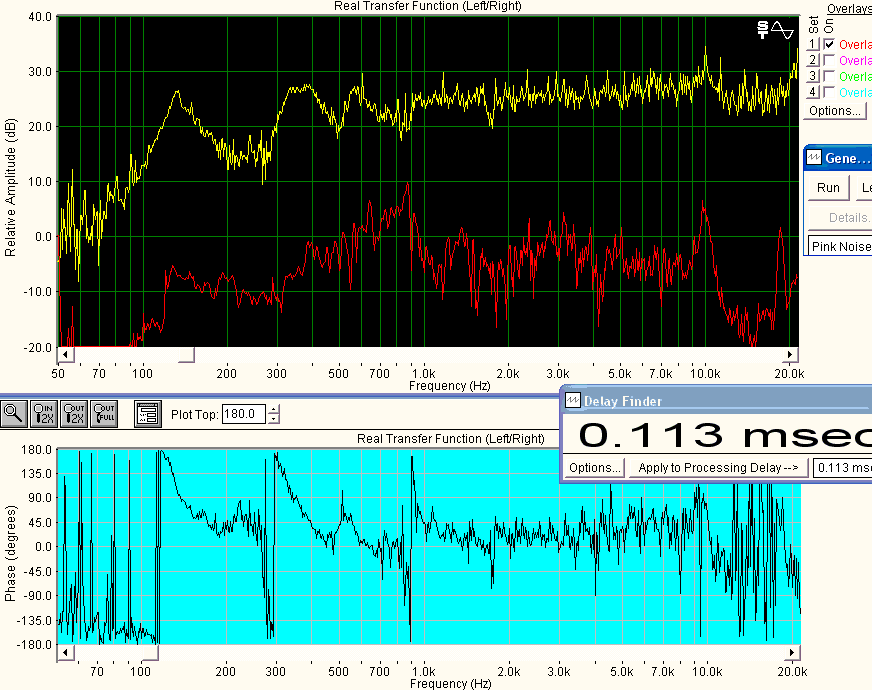Open the Pink Noise signal type dropdown
Viewport: 872px width, 690px height.
pos(840,246)
